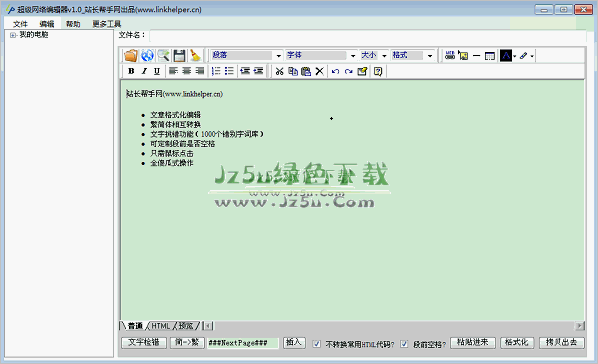Viewport: 598px width, 364px height.
Task: Decrease indent of paragraph
Action: click(245, 71)
